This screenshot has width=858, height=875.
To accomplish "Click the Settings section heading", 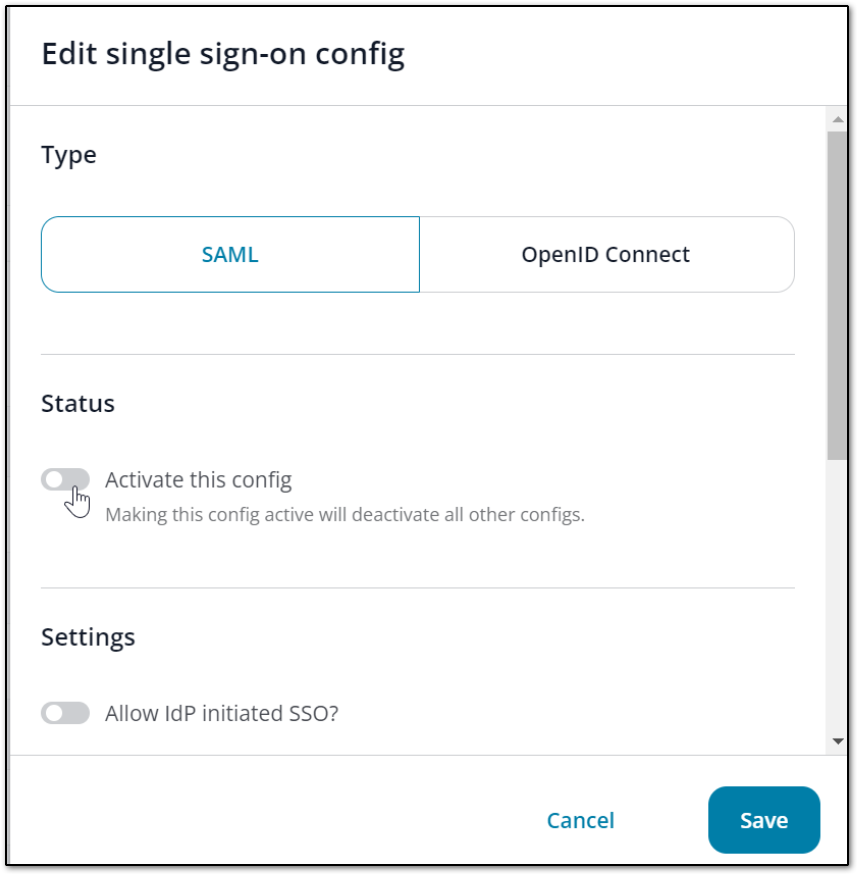I will tap(88, 637).
